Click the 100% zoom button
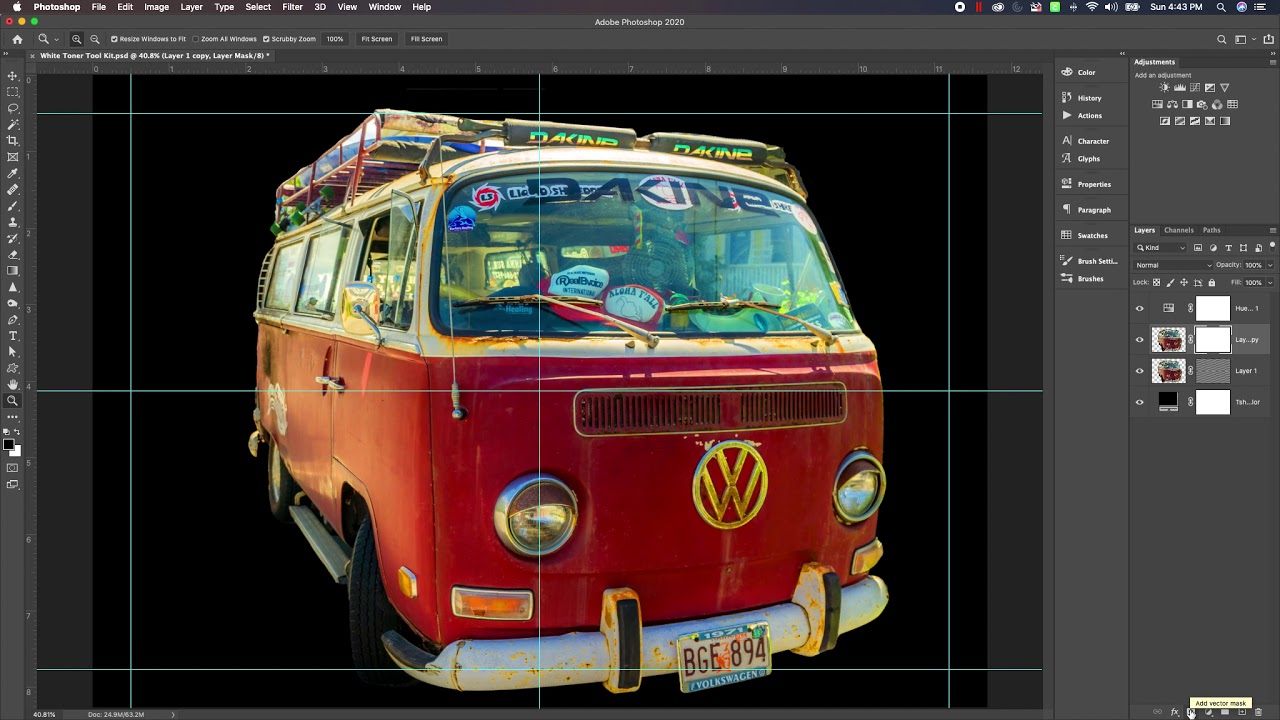The width and height of the screenshot is (1280, 720). click(335, 39)
